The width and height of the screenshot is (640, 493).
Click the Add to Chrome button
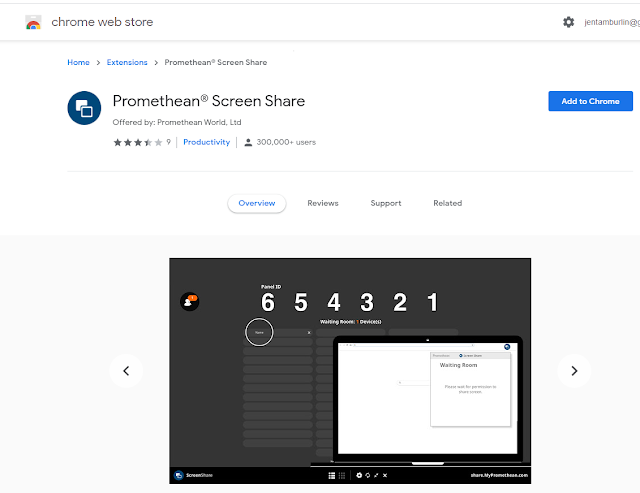click(590, 101)
